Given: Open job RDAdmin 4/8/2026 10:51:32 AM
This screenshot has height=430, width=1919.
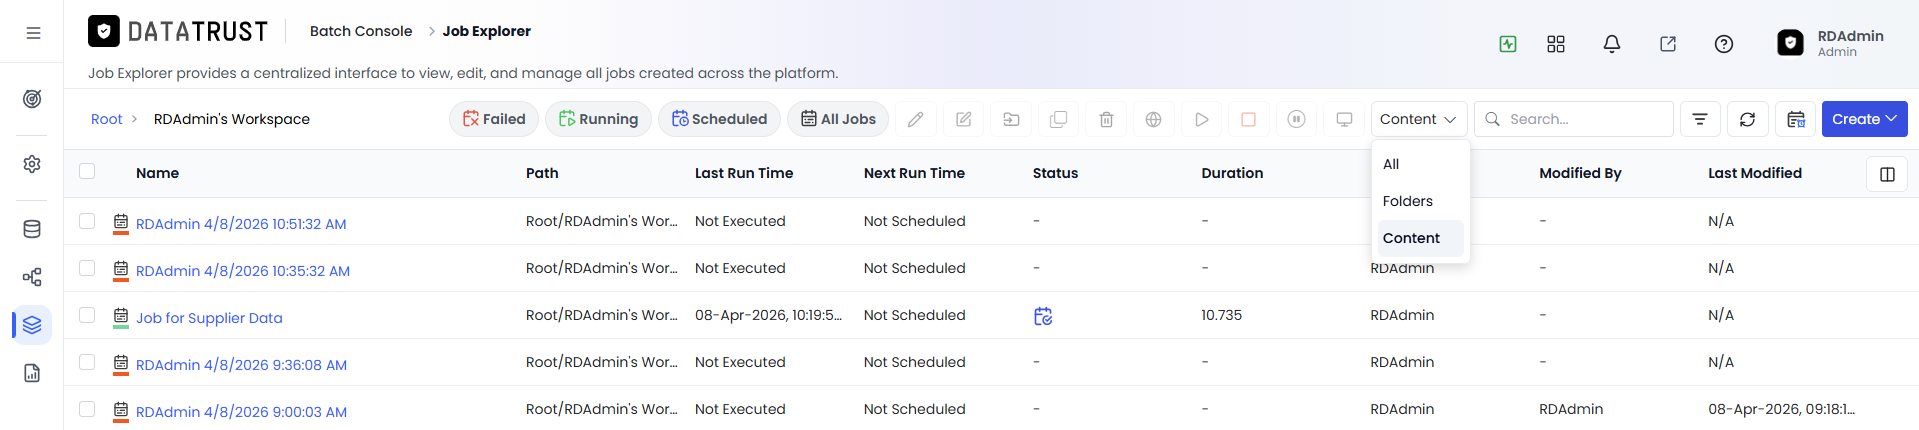Looking at the screenshot, I should pos(241,224).
